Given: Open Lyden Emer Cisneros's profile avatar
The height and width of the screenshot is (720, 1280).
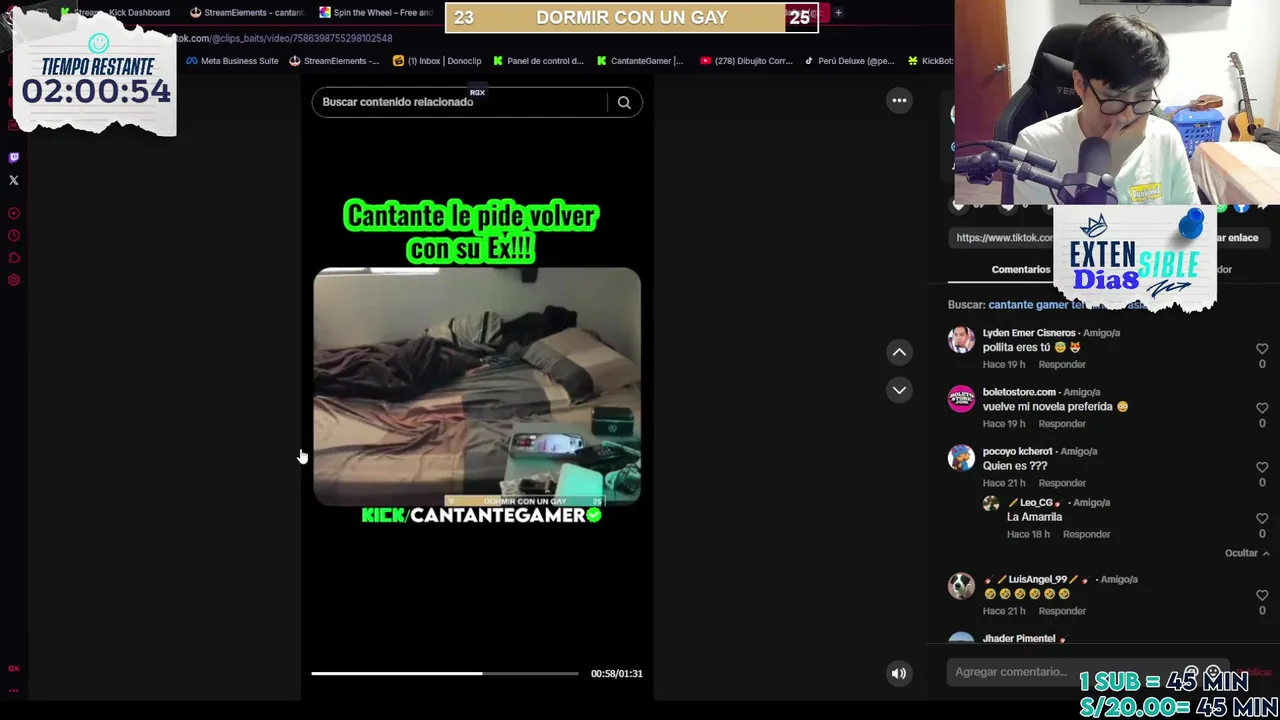Looking at the screenshot, I should click(x=961, y=340).
